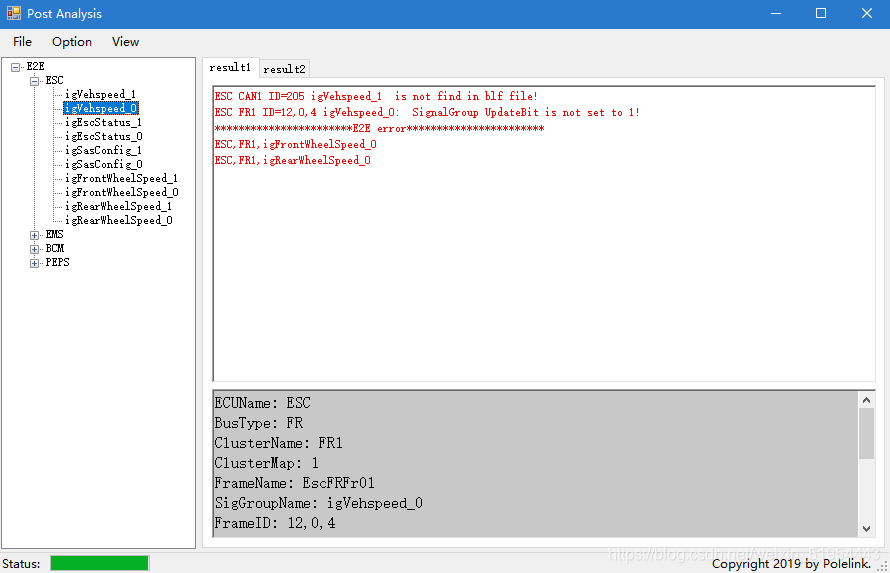Collapse the E2E root tree node
Screen dimensions: 890x573
16,67
